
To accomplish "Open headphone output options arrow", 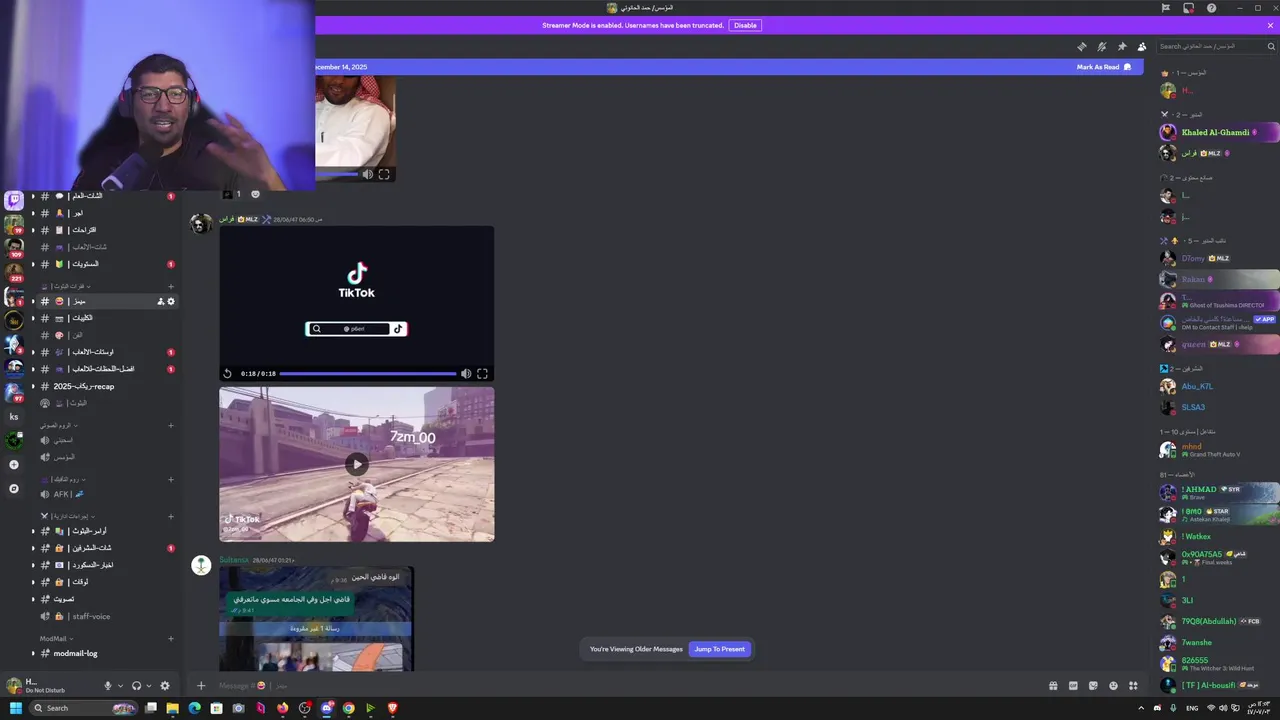I will 149,686.
